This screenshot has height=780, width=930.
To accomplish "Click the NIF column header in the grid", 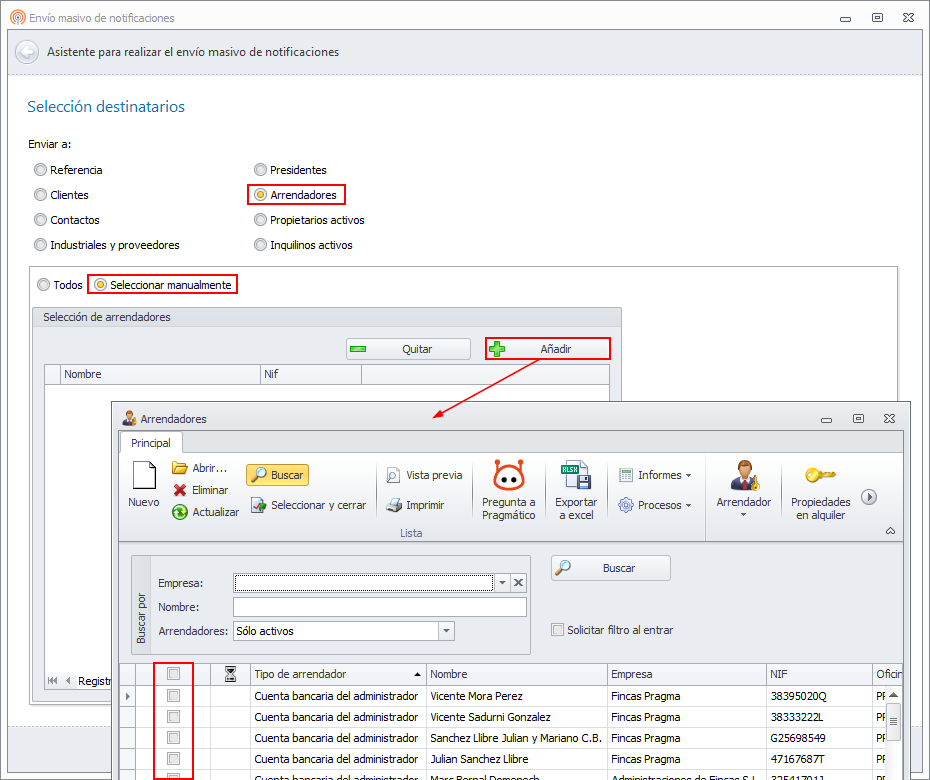I will point(819,674).
